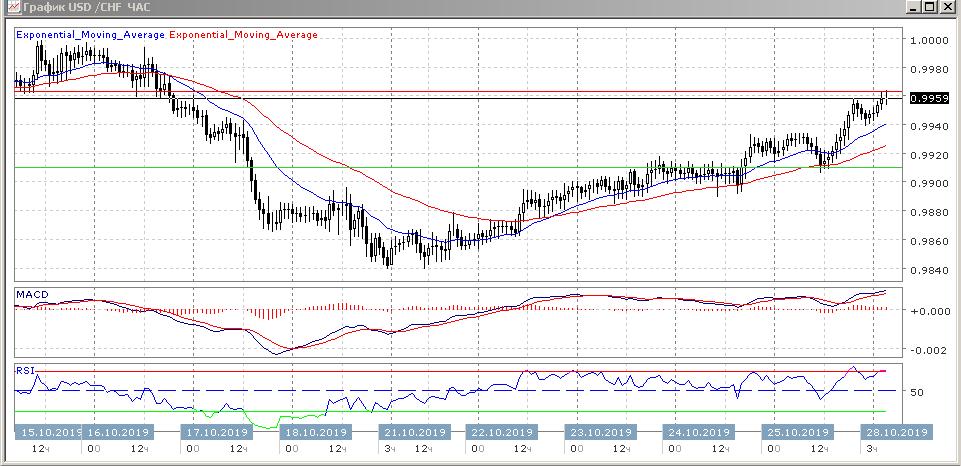Select the RSI indicator panel label
961x466 pixels.
[23, 370]
